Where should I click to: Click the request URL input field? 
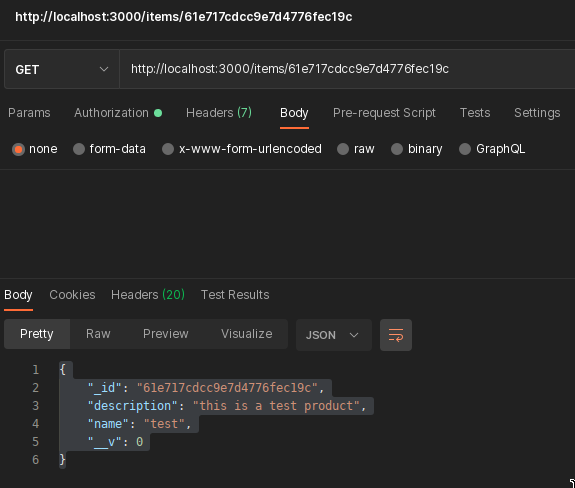pyautogui.click(x=347, y=69)
